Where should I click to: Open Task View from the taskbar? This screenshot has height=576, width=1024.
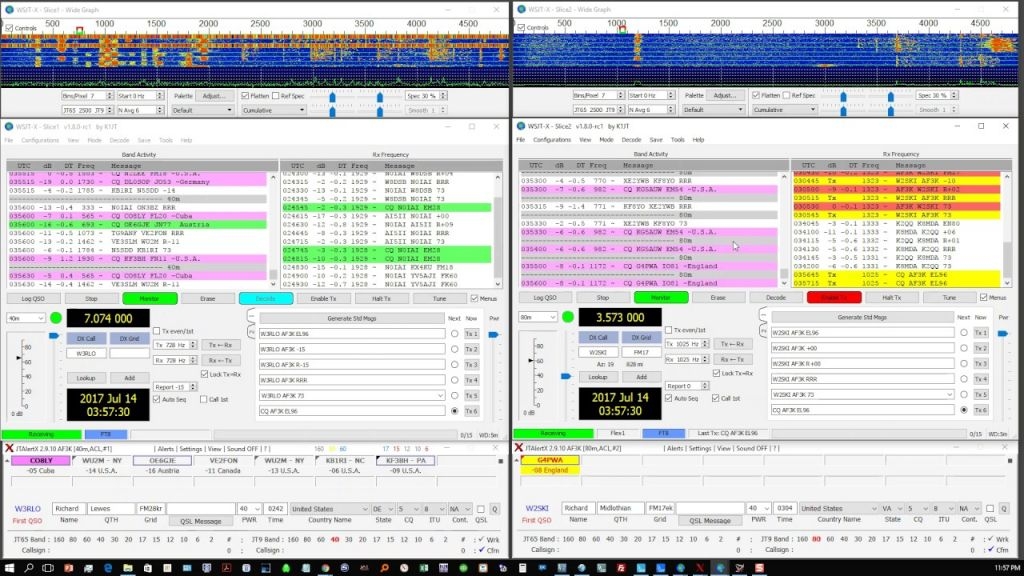[x=48, y=568]
